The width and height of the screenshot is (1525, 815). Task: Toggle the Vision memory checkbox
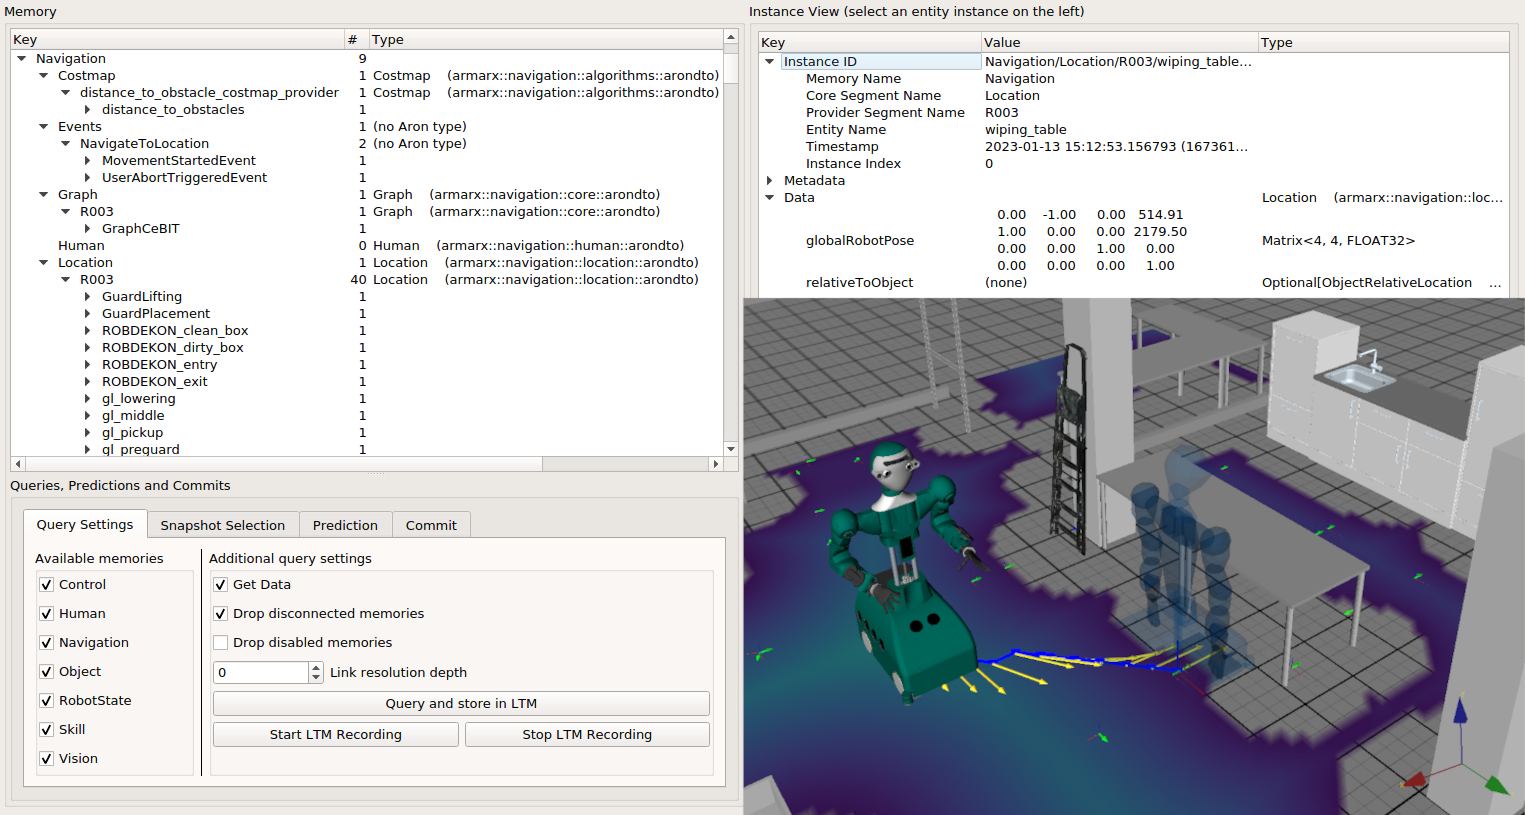(46, 759)
